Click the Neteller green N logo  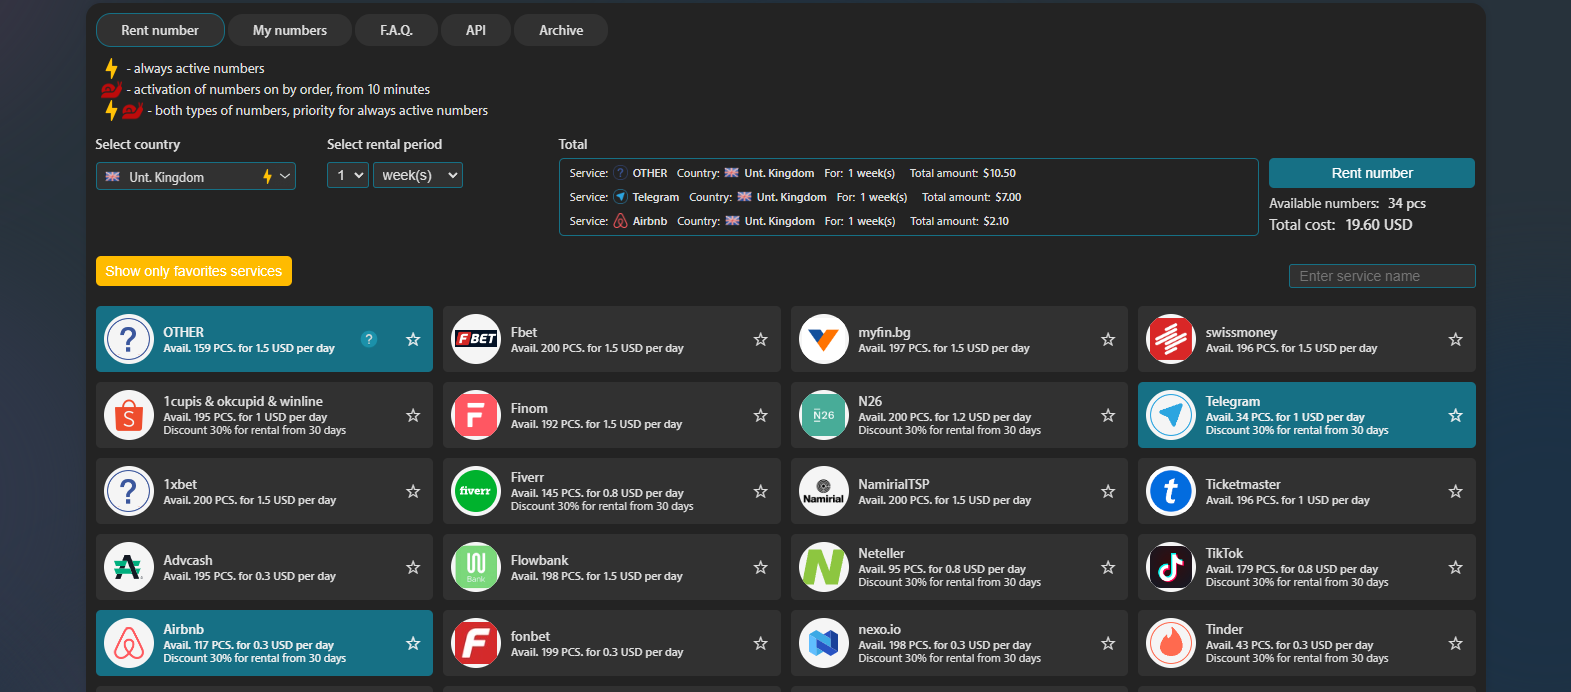click(x=824, y=567)
